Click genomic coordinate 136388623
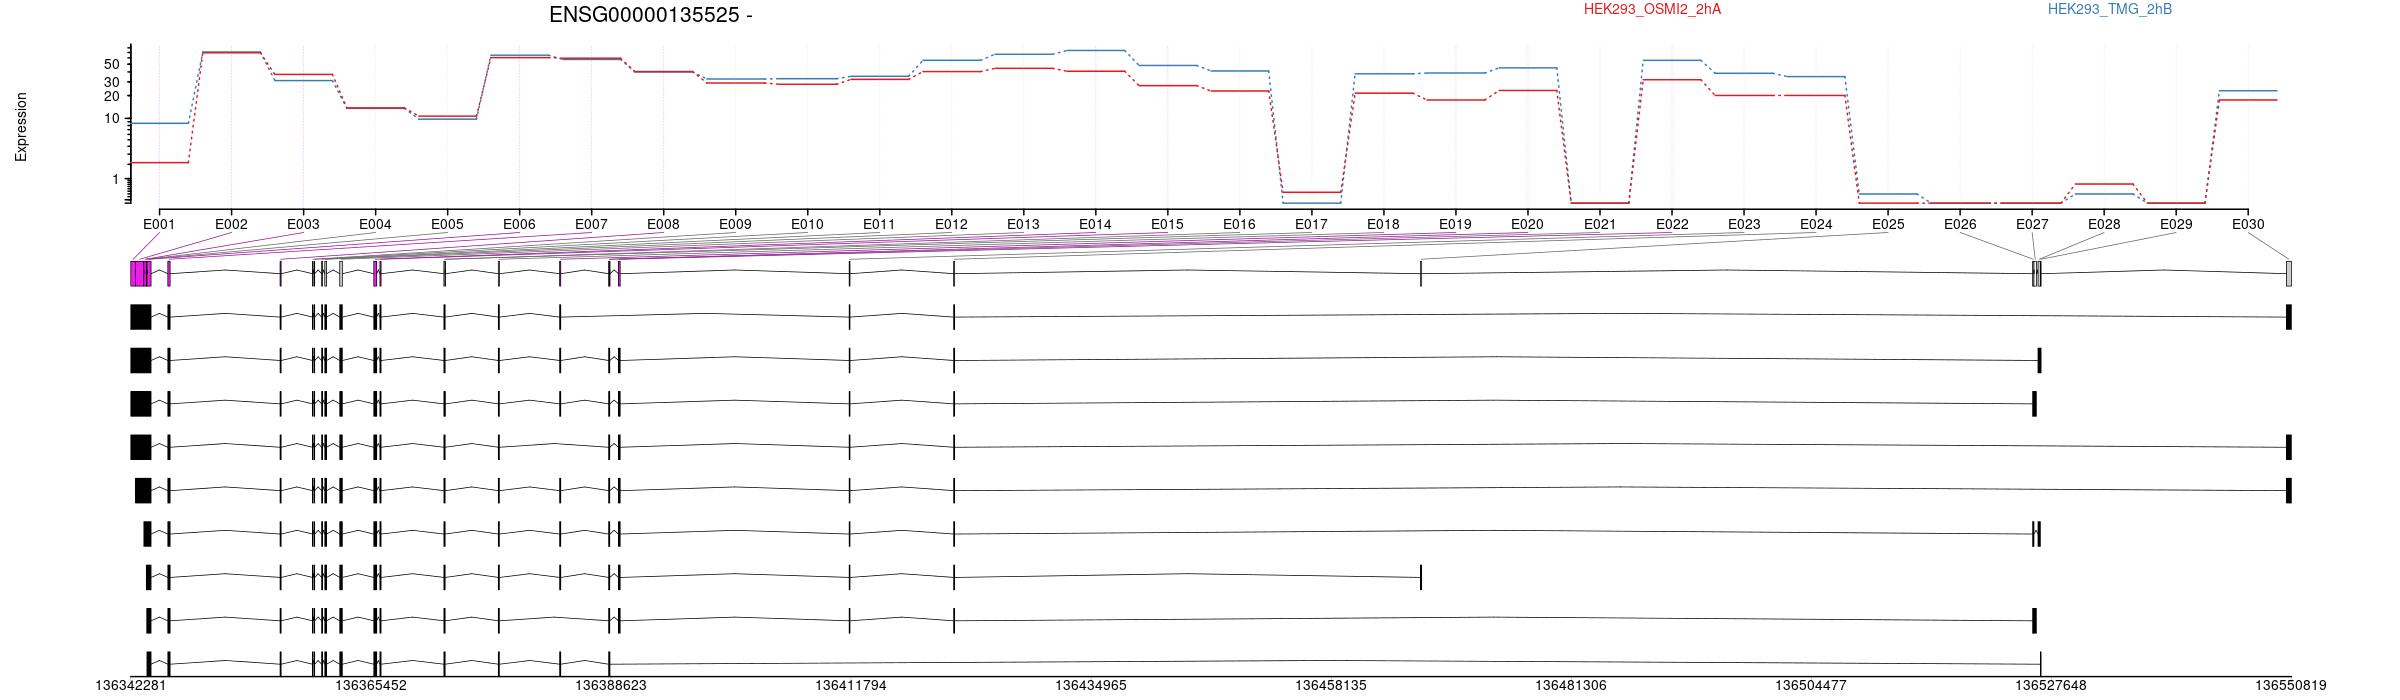Screen dimensions: 2400x700 click(611, 686)
